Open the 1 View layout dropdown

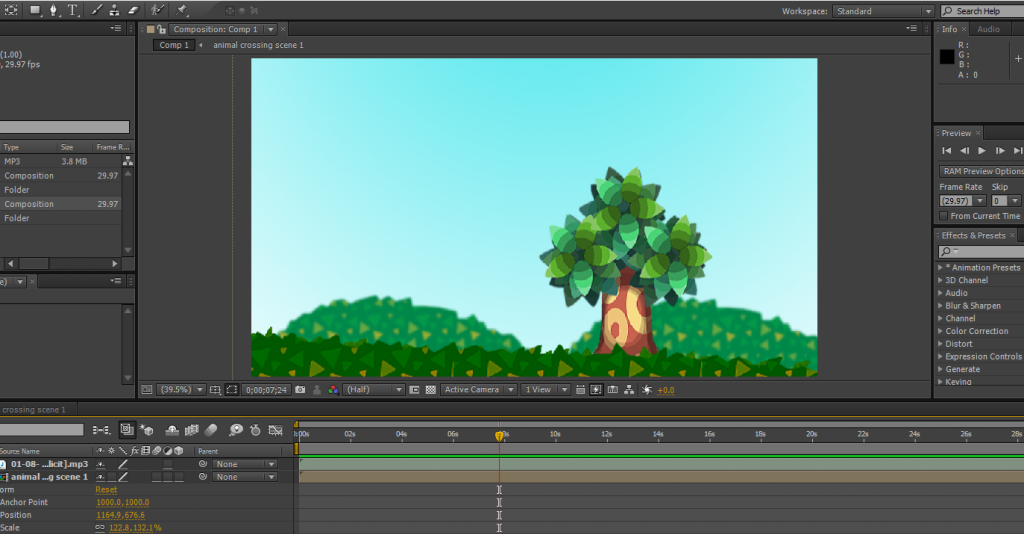point(545,390)
